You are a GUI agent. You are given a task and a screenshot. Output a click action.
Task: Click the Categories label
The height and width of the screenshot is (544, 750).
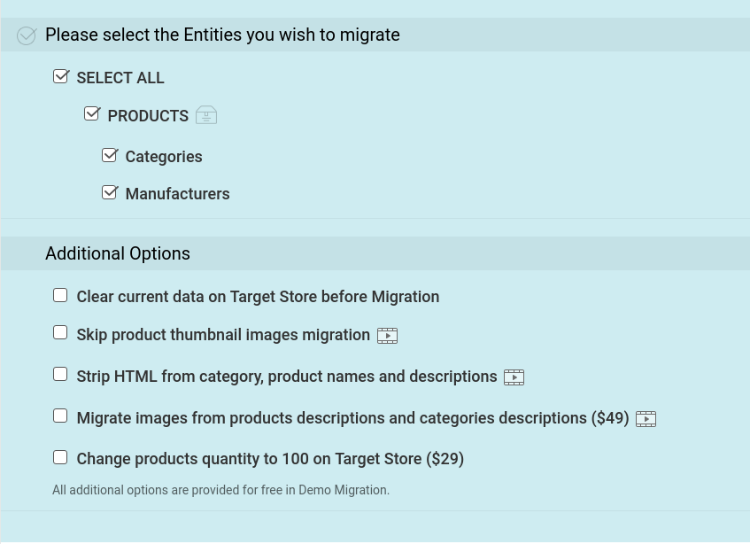[x=164, y=157]
